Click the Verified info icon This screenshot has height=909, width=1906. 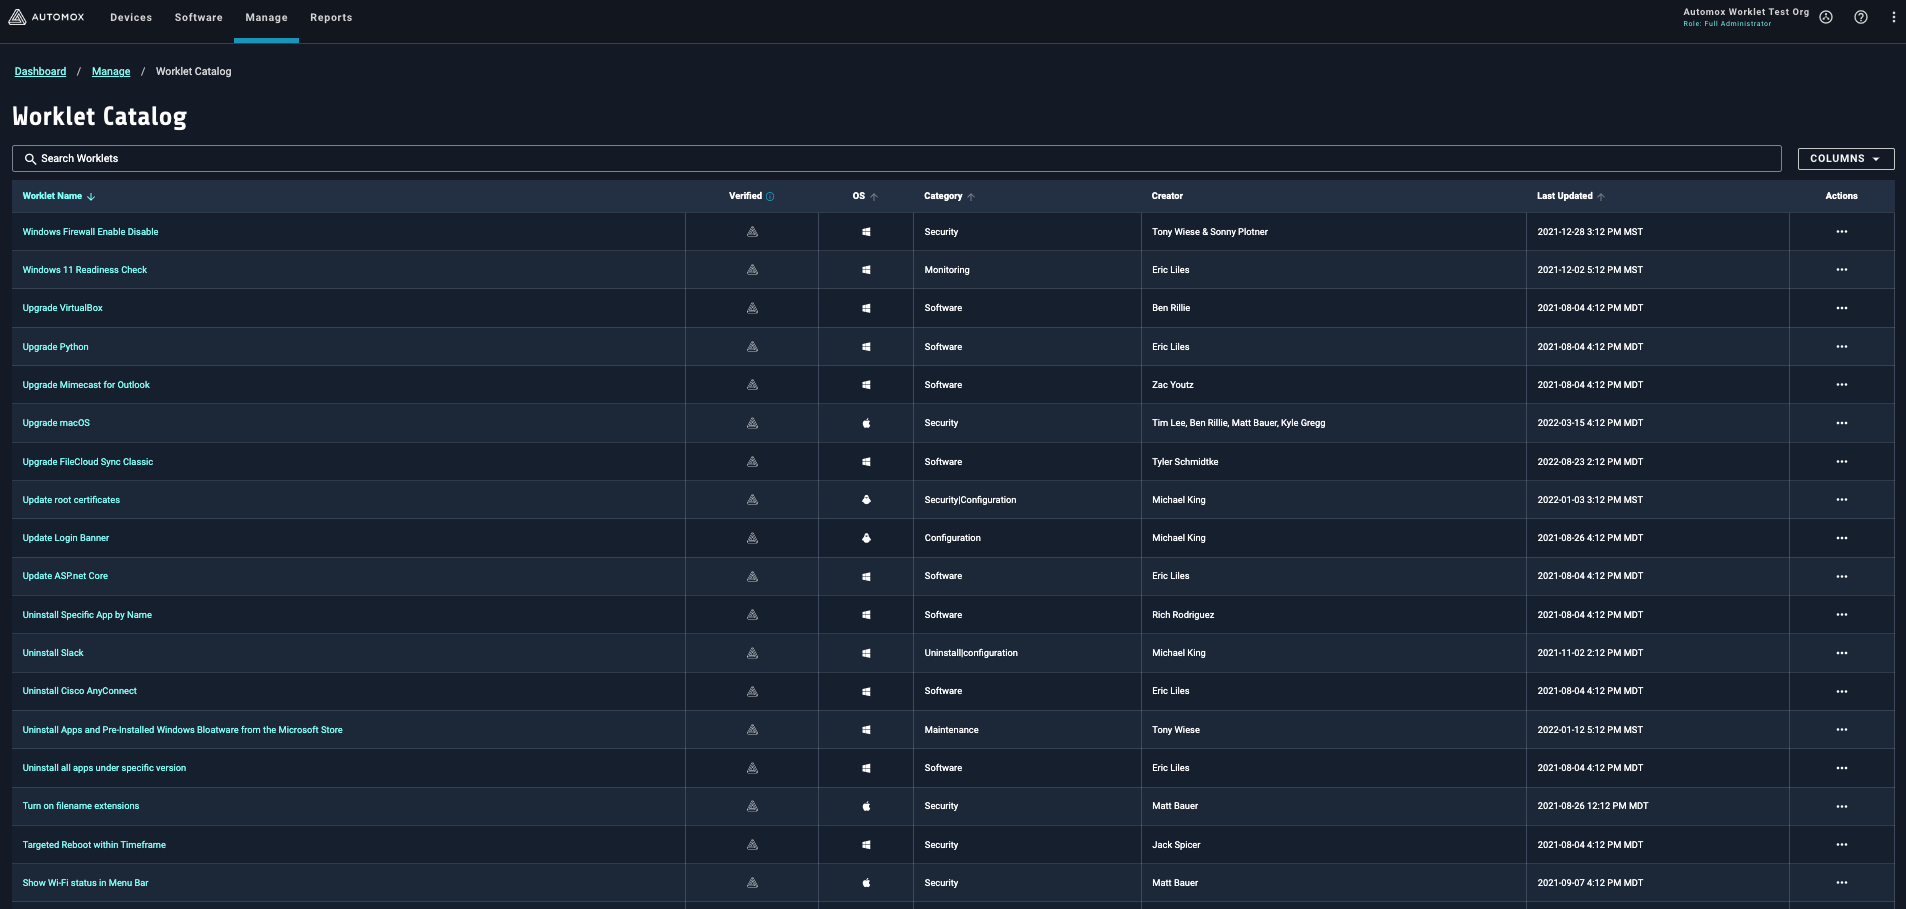(770, 197)
